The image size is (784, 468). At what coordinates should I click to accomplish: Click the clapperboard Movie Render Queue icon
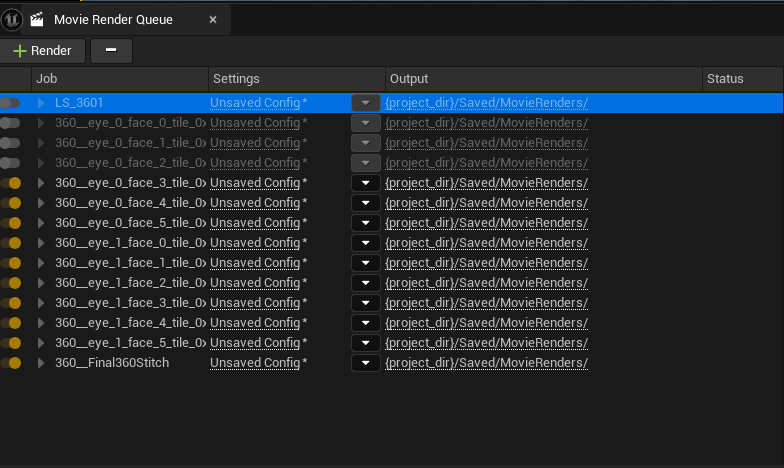[36, 20]
